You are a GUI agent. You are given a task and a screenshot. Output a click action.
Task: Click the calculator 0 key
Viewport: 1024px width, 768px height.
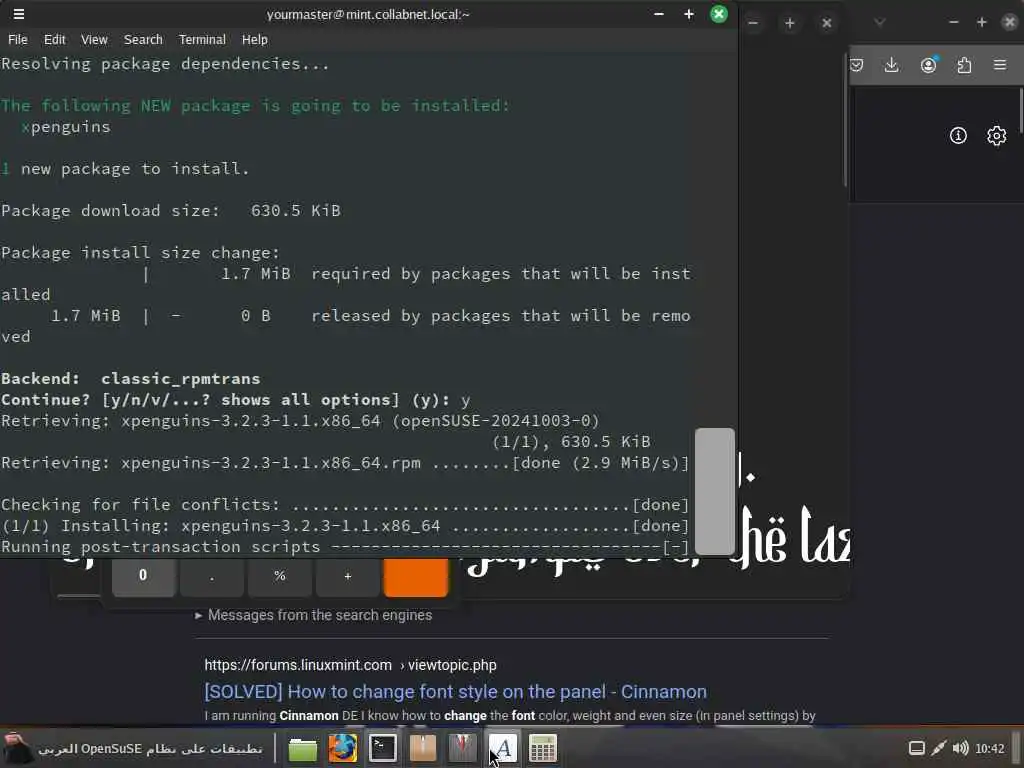coord(143,576)
